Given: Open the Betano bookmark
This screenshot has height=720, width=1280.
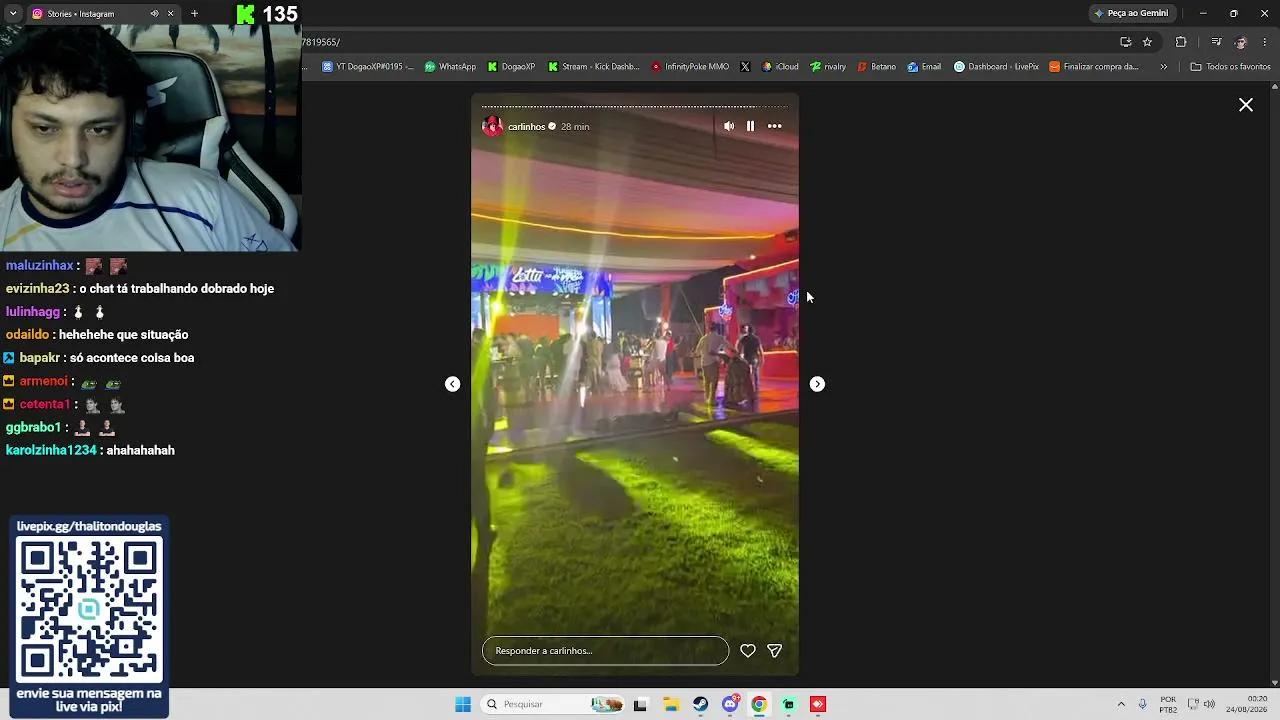Looking at the screenshot, I should [876, 67].
